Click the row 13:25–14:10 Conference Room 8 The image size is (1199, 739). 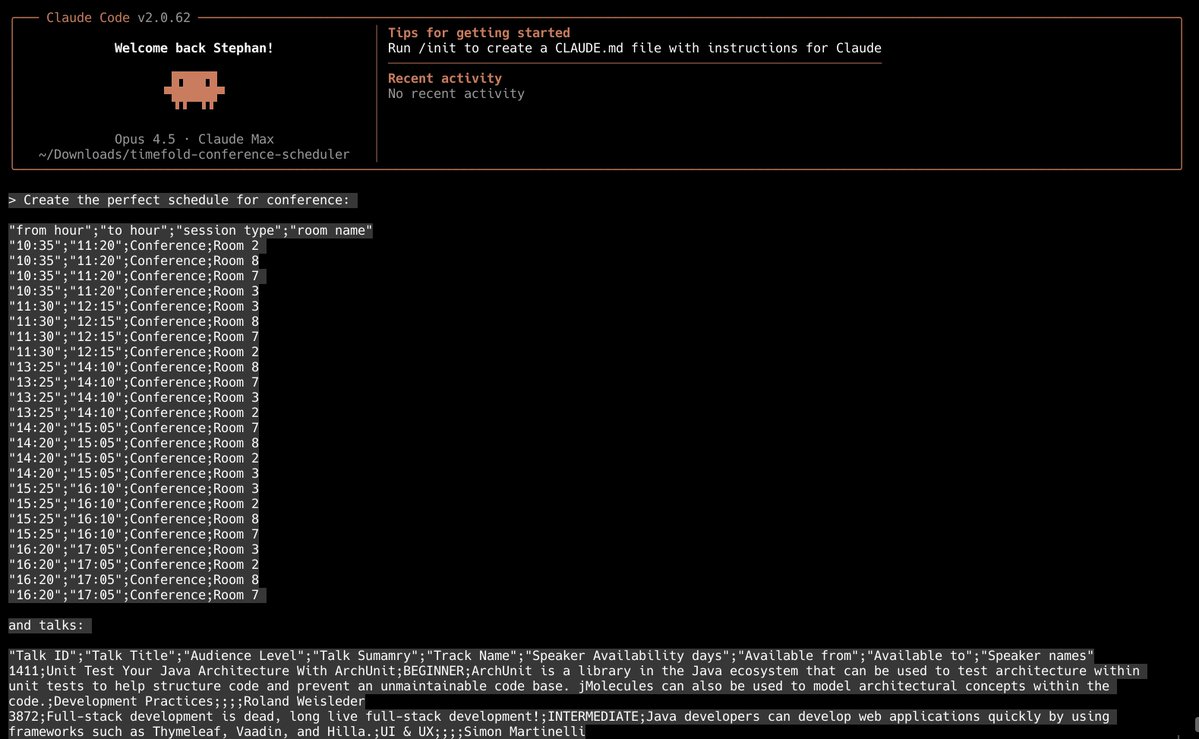pos(134,367)
